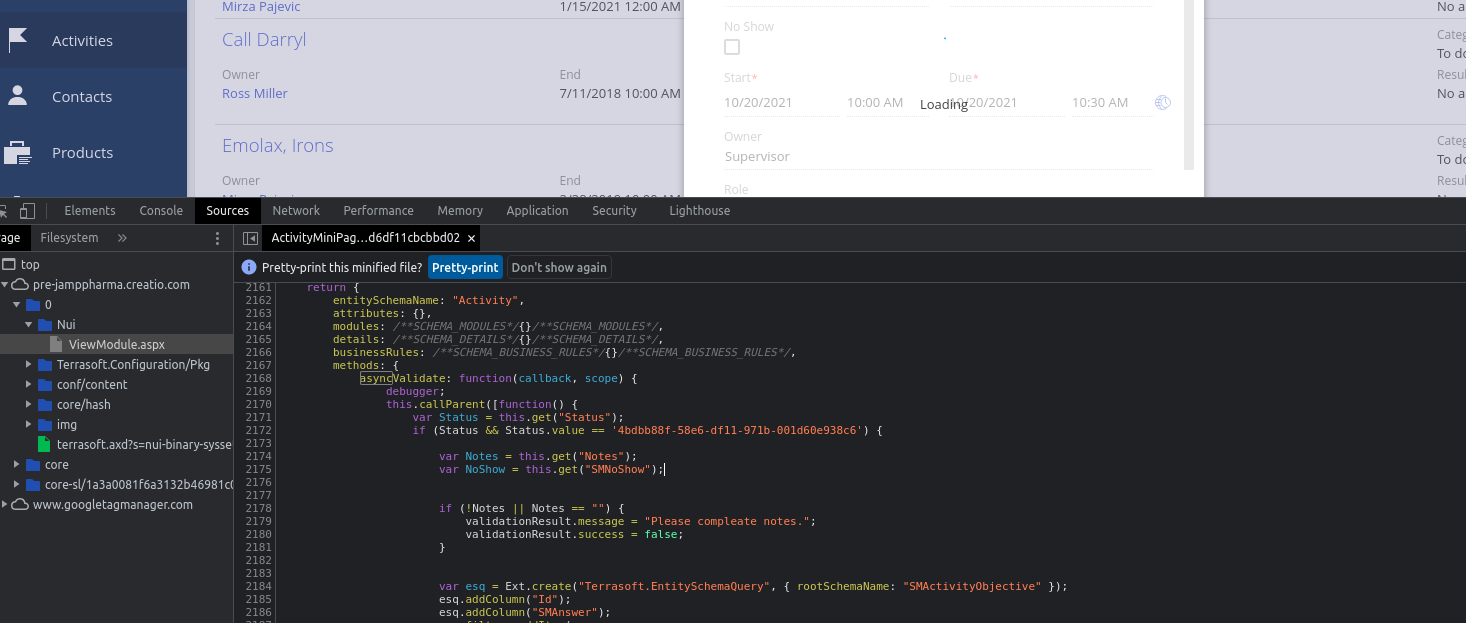Select the green terrasoft.axd file icon
1466x623 pixels.
pyautogui.click(x=44, y=444)
